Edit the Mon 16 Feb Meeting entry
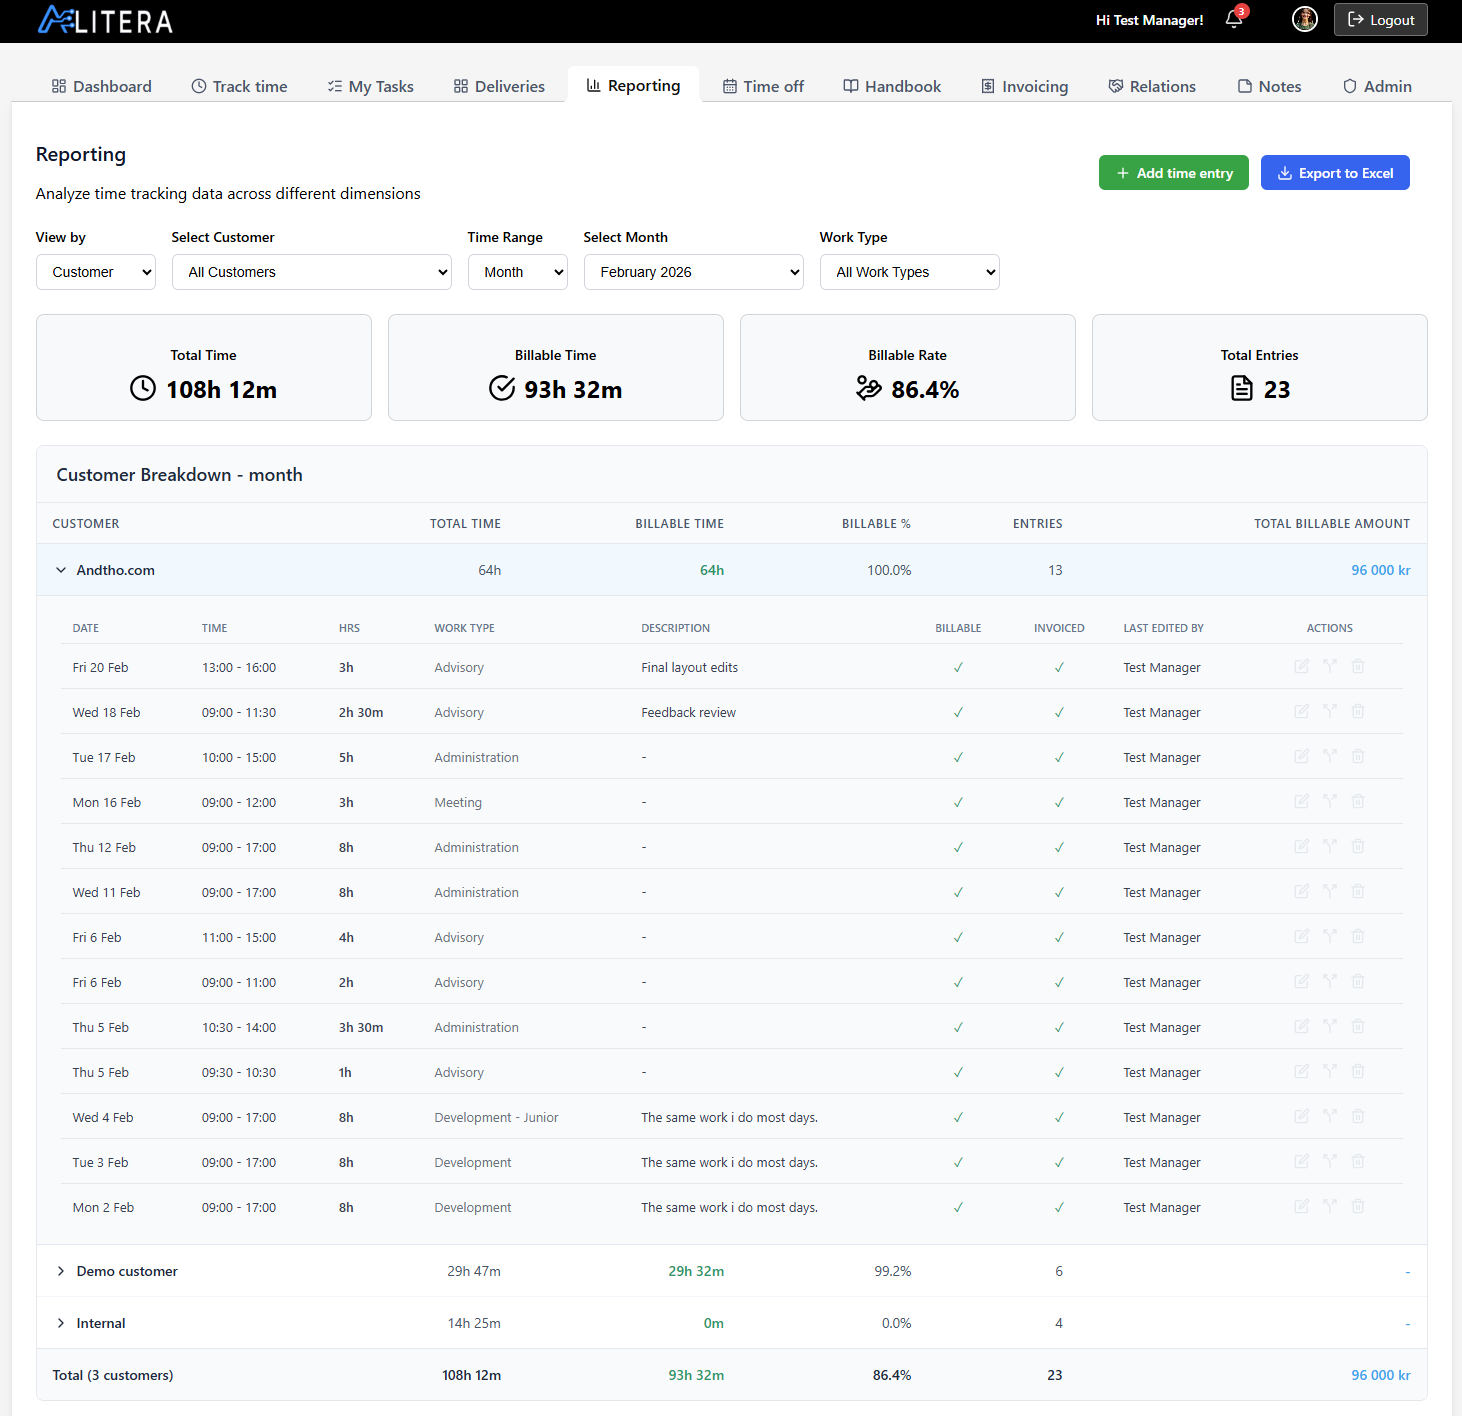The height and width of the screenshot is (1416, 1462). [1302, 801]
